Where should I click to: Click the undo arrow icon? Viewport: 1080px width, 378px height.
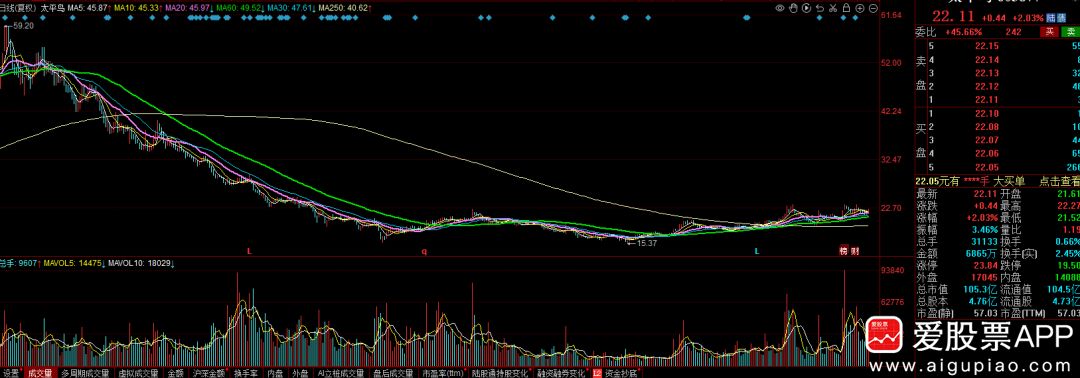(x=820, y=8)
